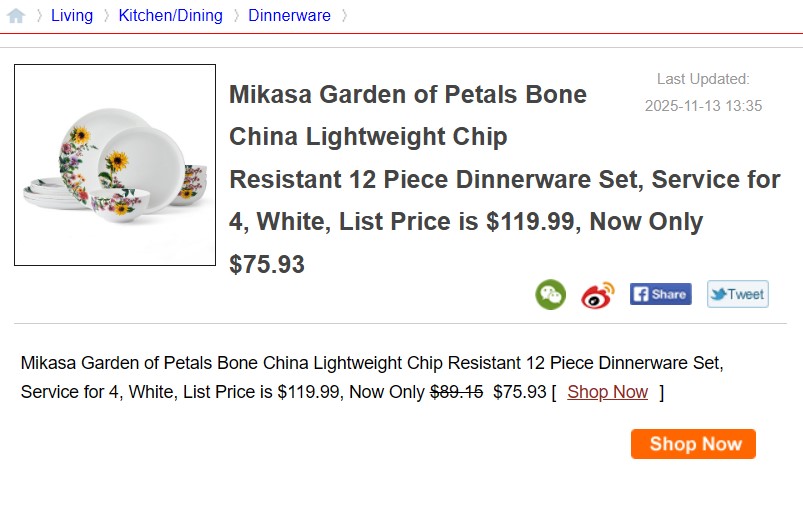Screen dimensions: 803x517
Task: Click the Facebook Share button
Action: coord(660,294)
